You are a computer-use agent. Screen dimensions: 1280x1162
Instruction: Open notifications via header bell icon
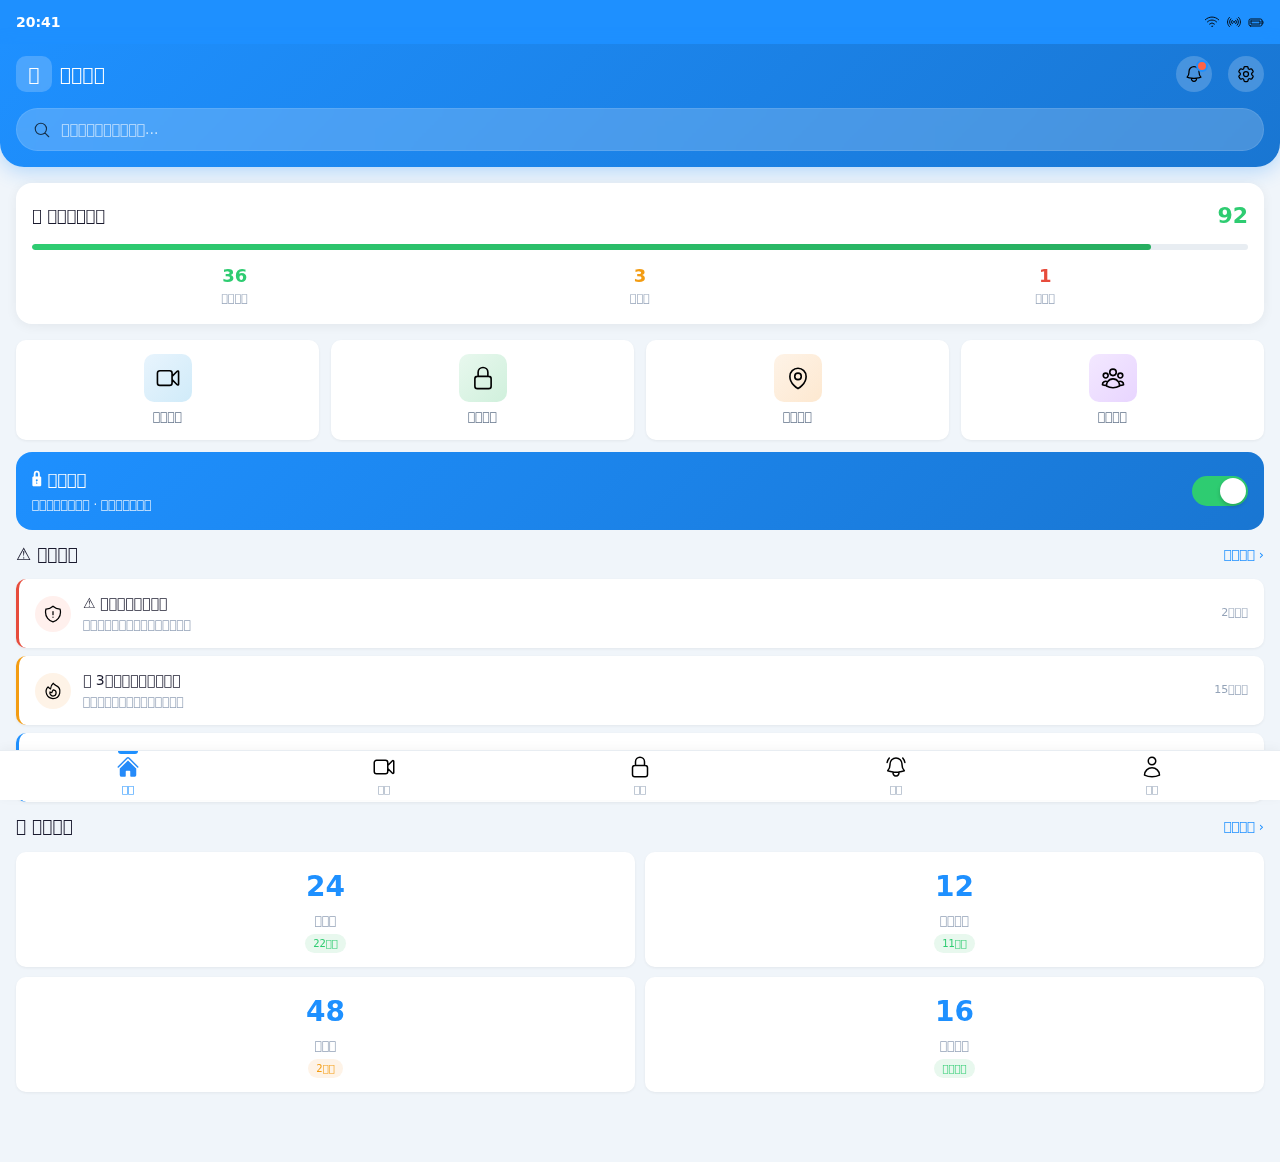pos(1194,74)
